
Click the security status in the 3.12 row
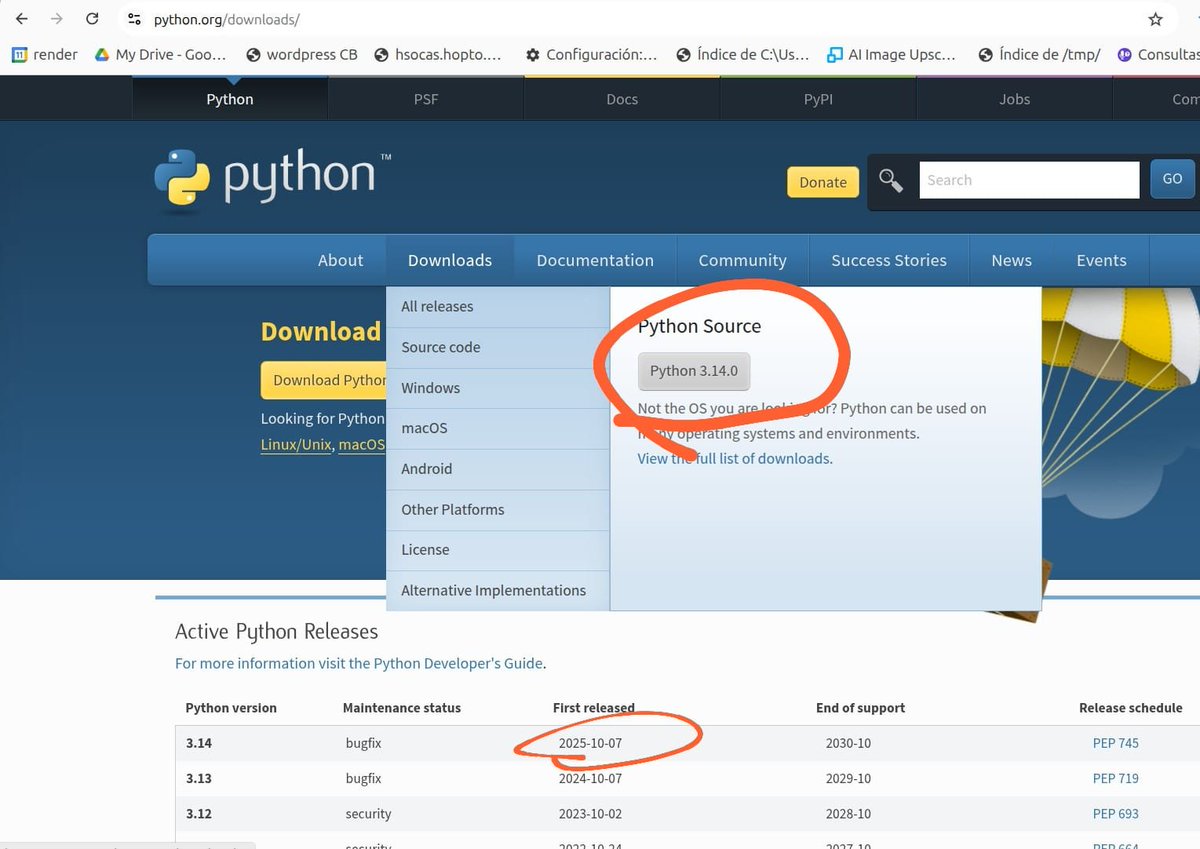click(368, 813)
